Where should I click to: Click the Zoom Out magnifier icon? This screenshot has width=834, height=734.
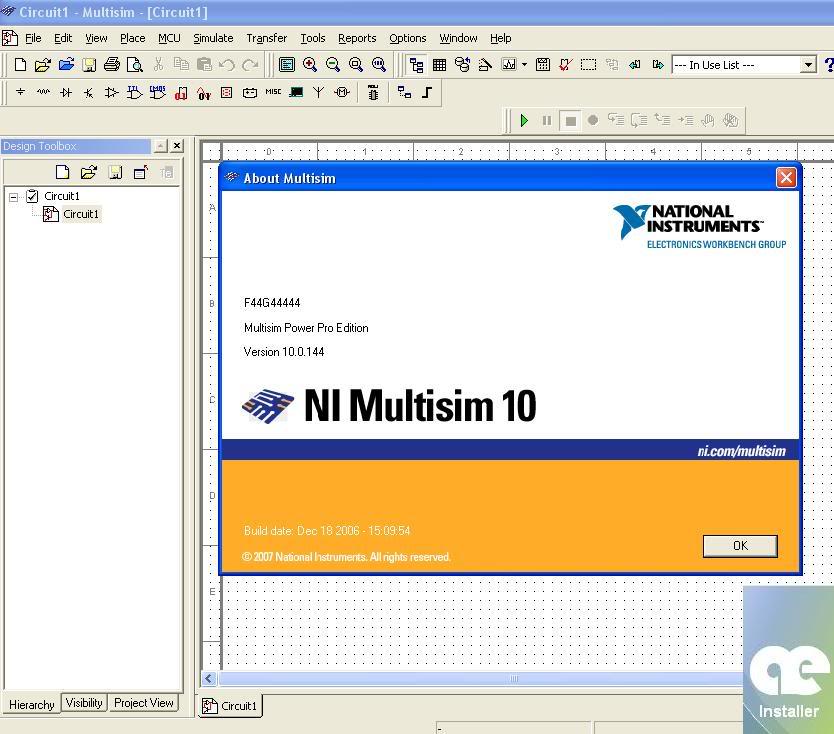tap(333, 65)
